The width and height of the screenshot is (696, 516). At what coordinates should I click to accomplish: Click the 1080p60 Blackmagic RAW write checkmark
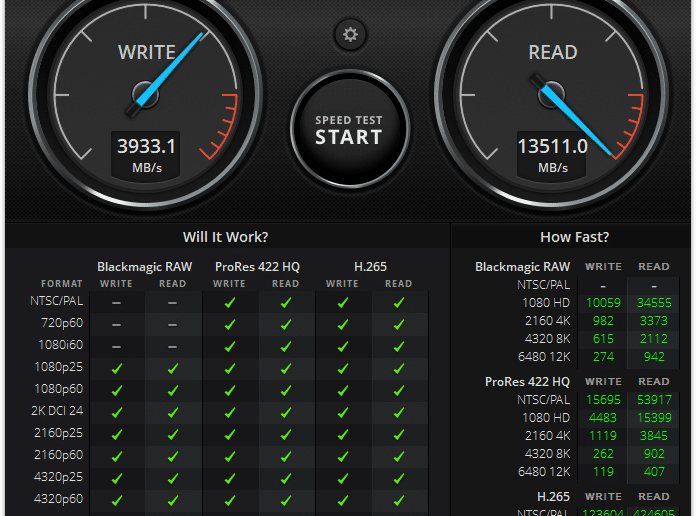117,391
